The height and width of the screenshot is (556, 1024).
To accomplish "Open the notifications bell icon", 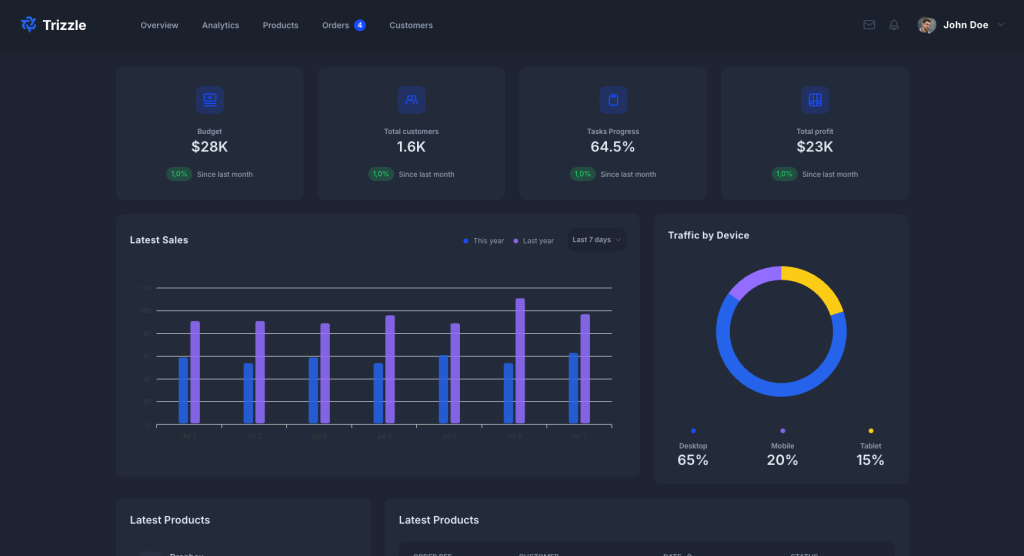I will [894, 25].
